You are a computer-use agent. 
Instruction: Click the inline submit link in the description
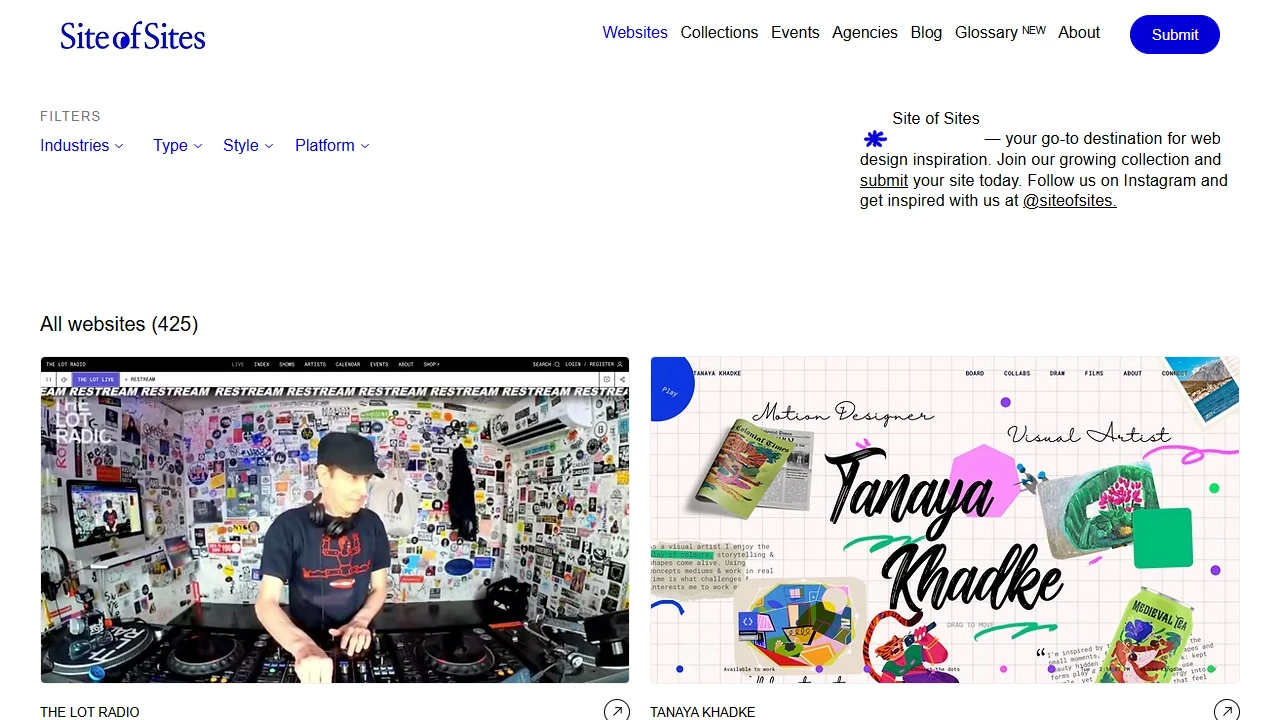tap(883, 180)
